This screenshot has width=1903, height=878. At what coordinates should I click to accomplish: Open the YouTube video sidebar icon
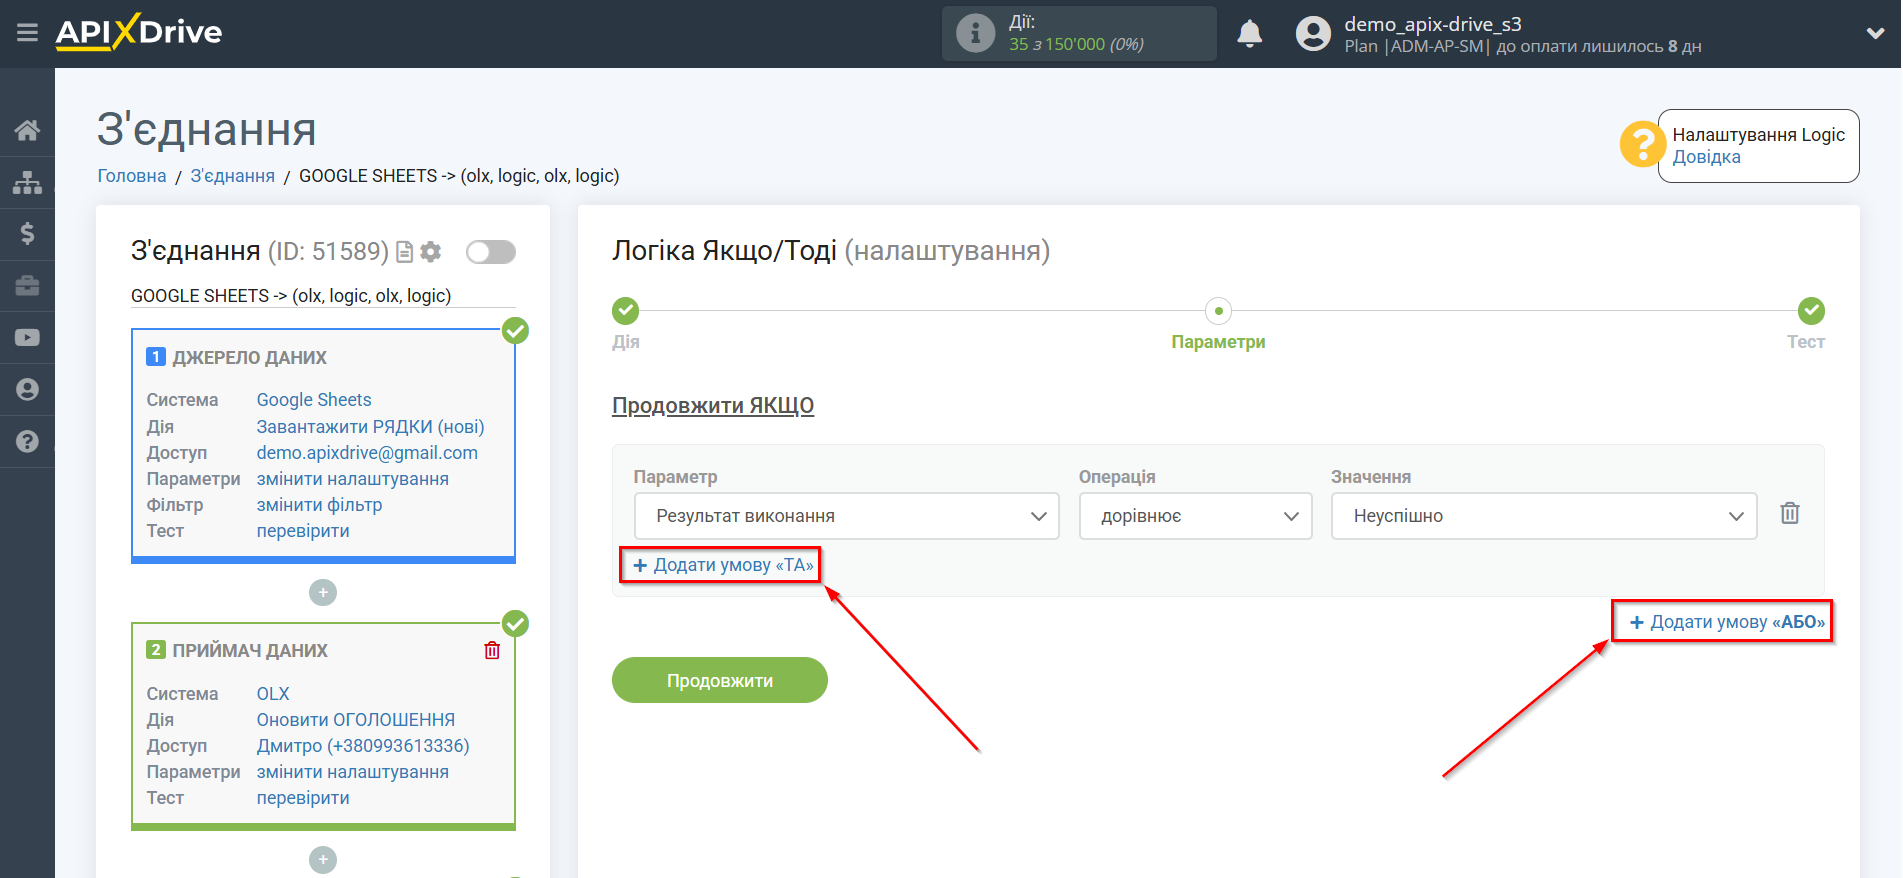pyautogui.click(x=27, y=338)
